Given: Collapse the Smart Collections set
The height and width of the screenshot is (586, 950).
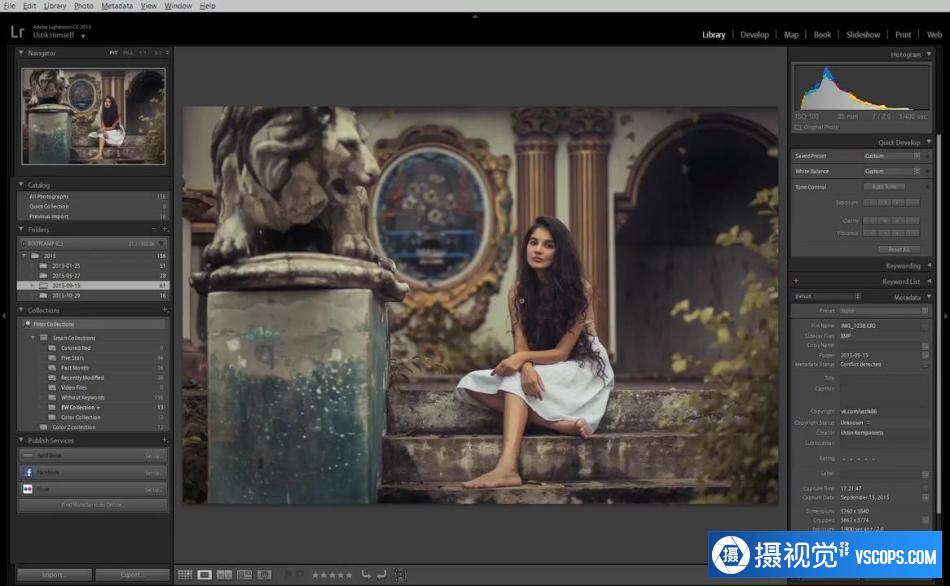Looking at the screenshot, I should (33, 338).
